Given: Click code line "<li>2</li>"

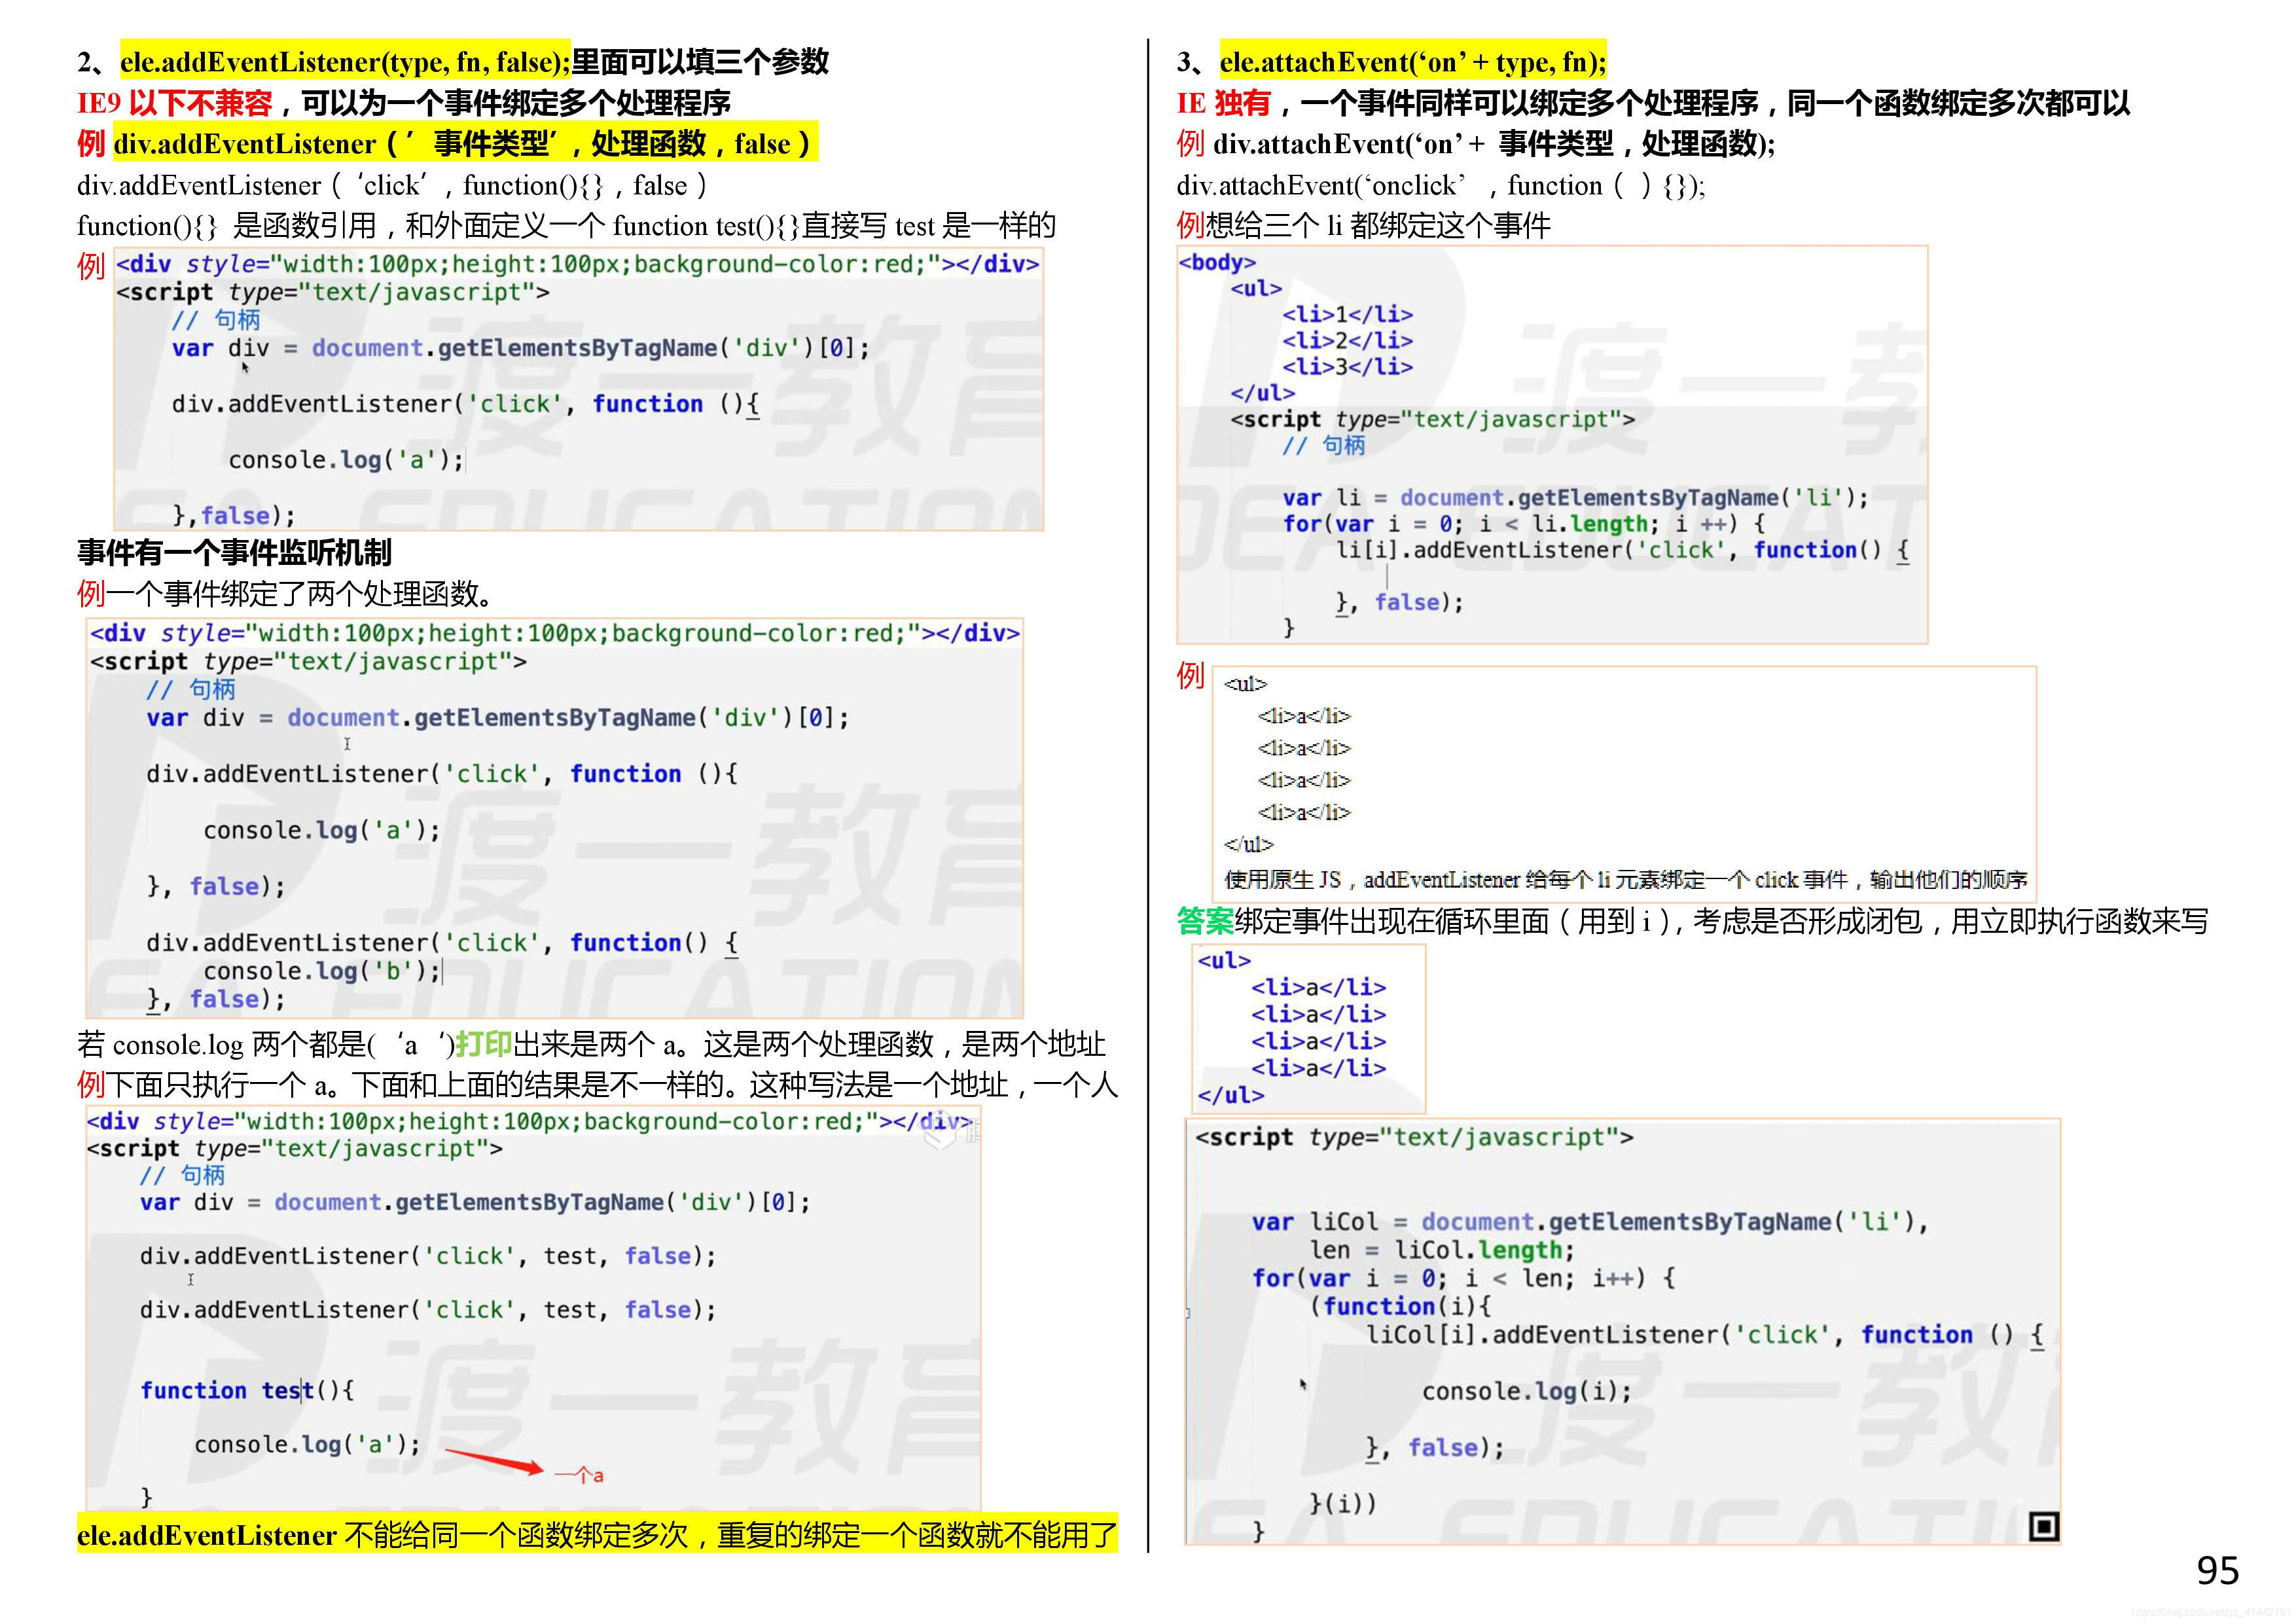Looking at the screenshot, I should point(1348,340).
